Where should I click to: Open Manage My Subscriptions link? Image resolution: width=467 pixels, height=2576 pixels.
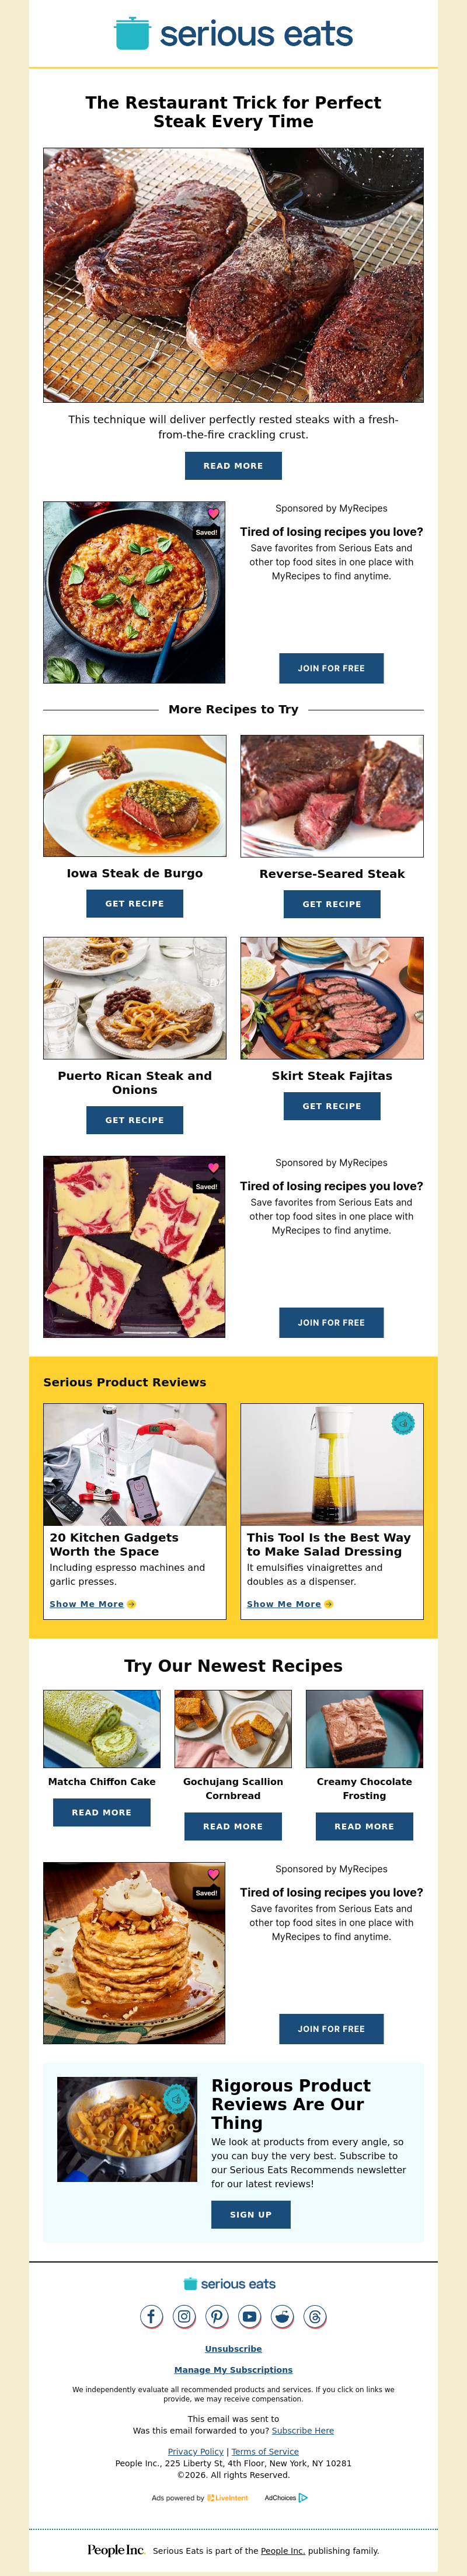coord(233,2370)
